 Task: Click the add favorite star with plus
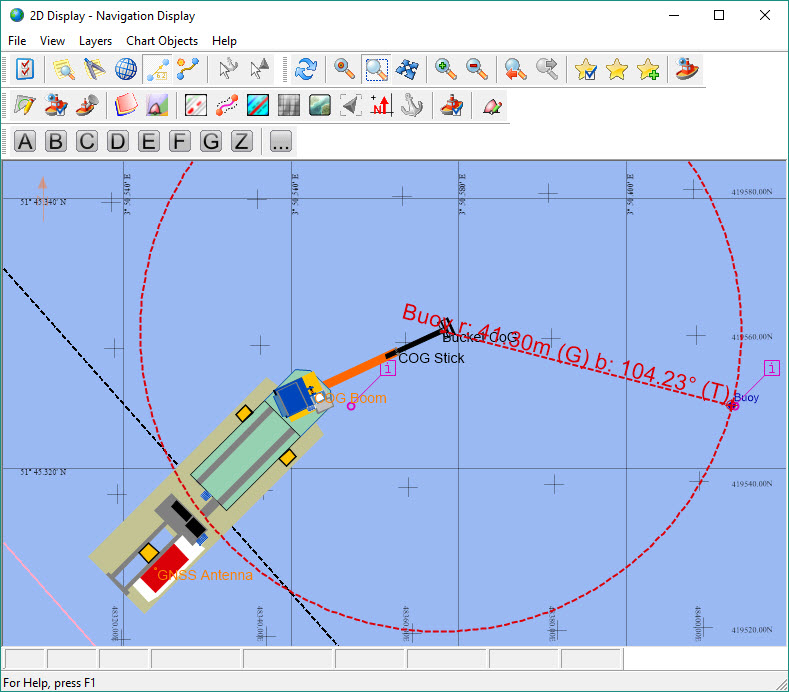point(648,69)
